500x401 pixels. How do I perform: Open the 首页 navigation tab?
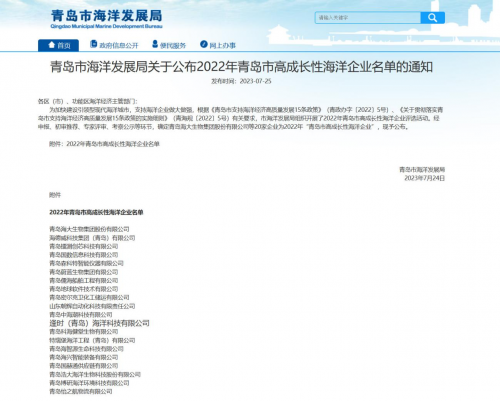[58, 45]
